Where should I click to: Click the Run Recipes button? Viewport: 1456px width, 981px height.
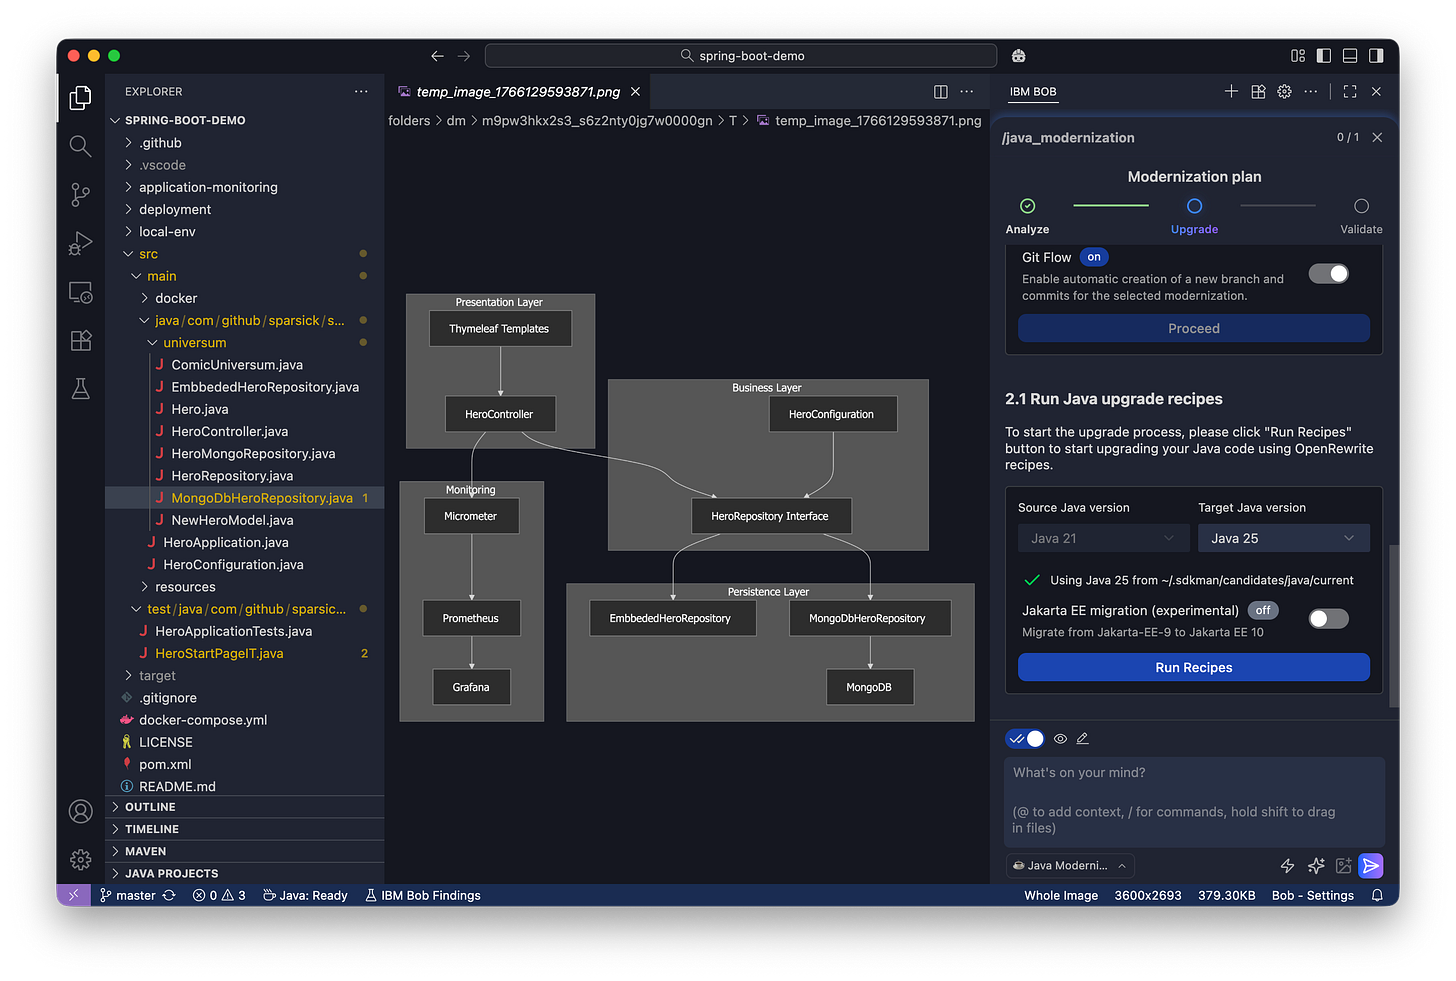coord(1194,667)
